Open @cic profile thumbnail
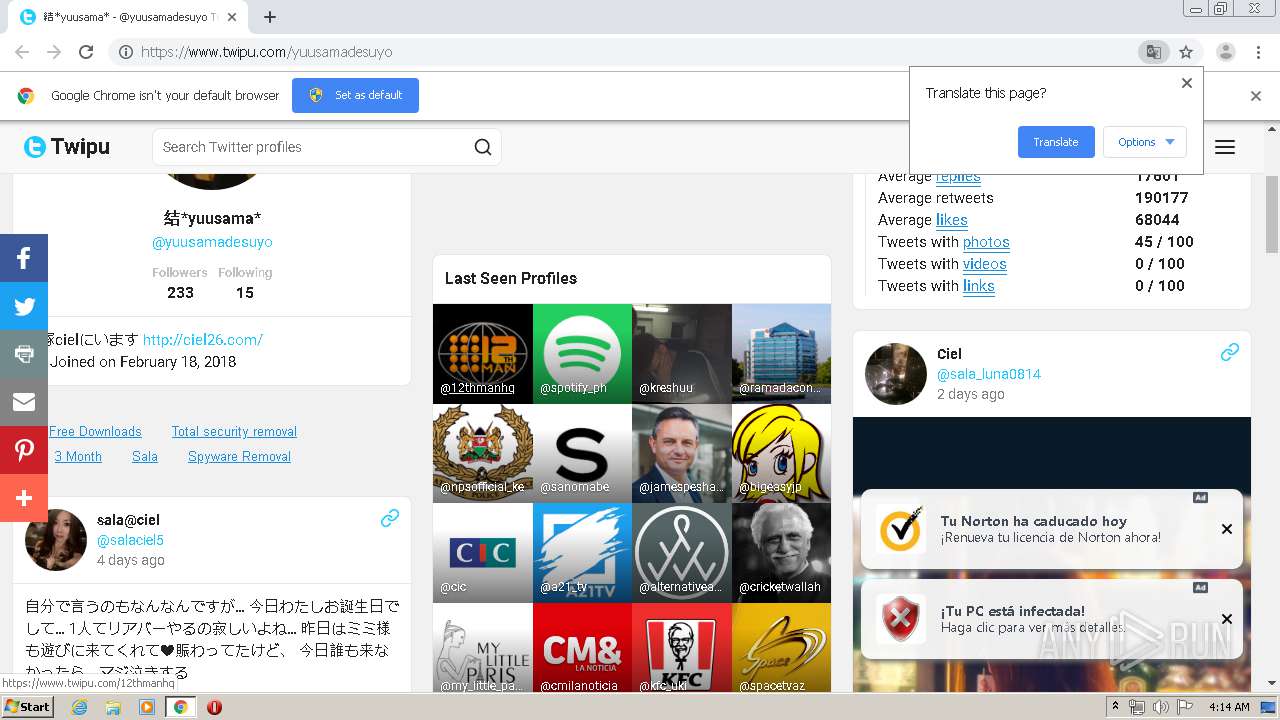The width and height of the screenshot is (1280, 720). click(x=483, y=553)
